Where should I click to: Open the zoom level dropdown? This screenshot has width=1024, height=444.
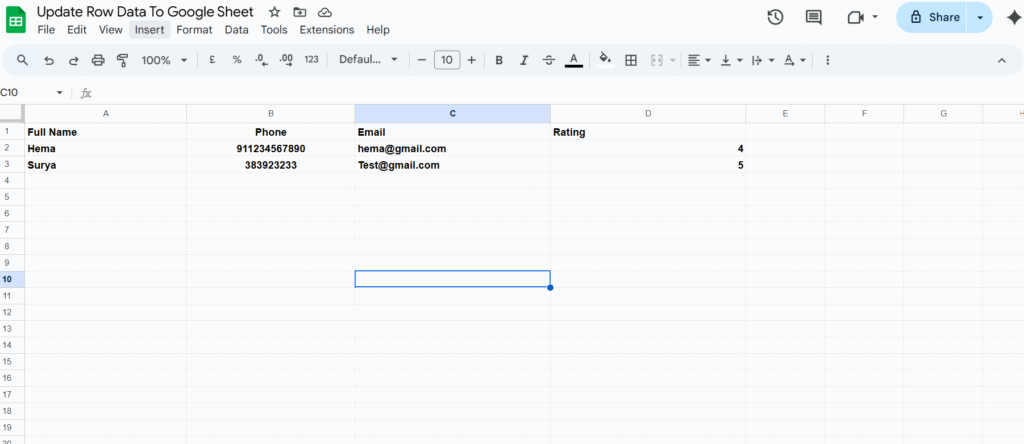(x=164, y=60)
